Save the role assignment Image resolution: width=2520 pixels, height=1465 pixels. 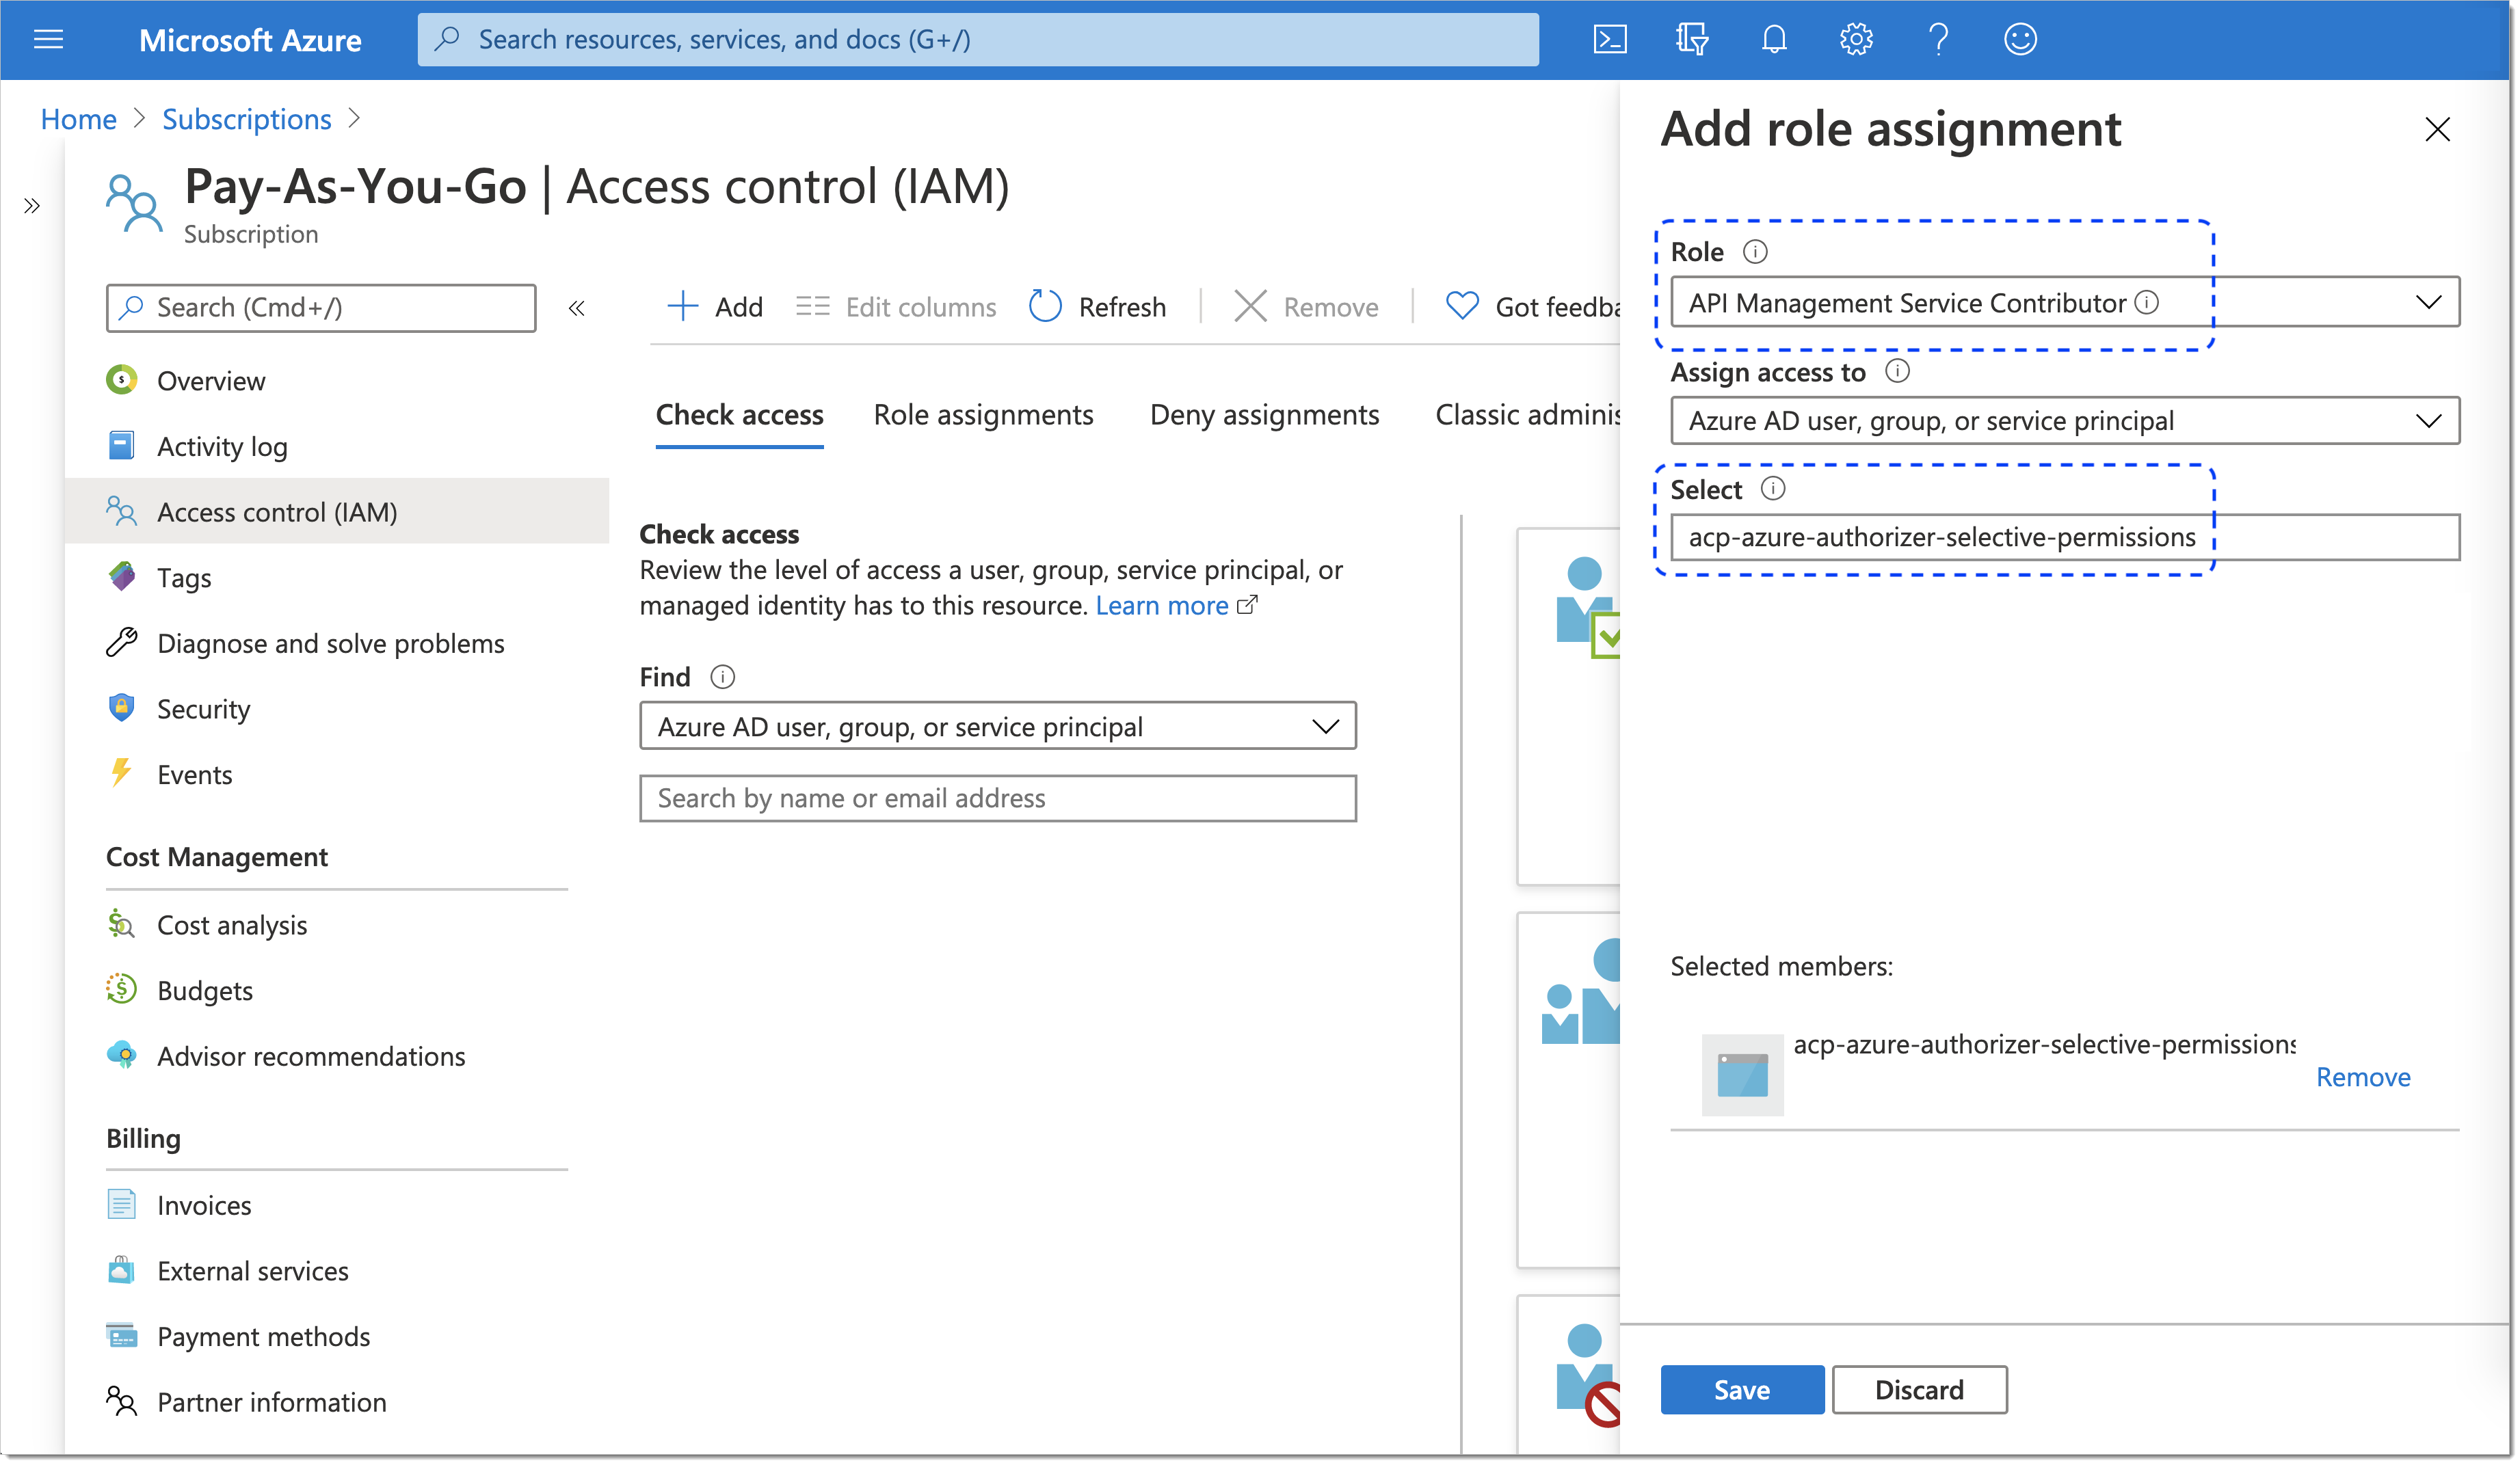point(1742,1390)
